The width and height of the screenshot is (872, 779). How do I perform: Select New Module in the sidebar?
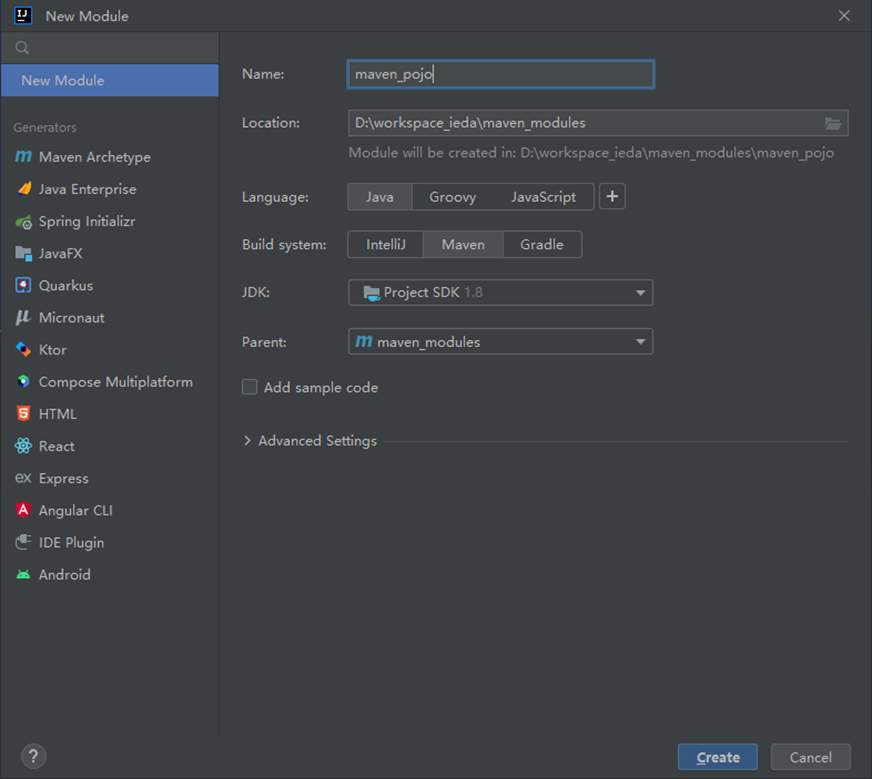point(110,81)
